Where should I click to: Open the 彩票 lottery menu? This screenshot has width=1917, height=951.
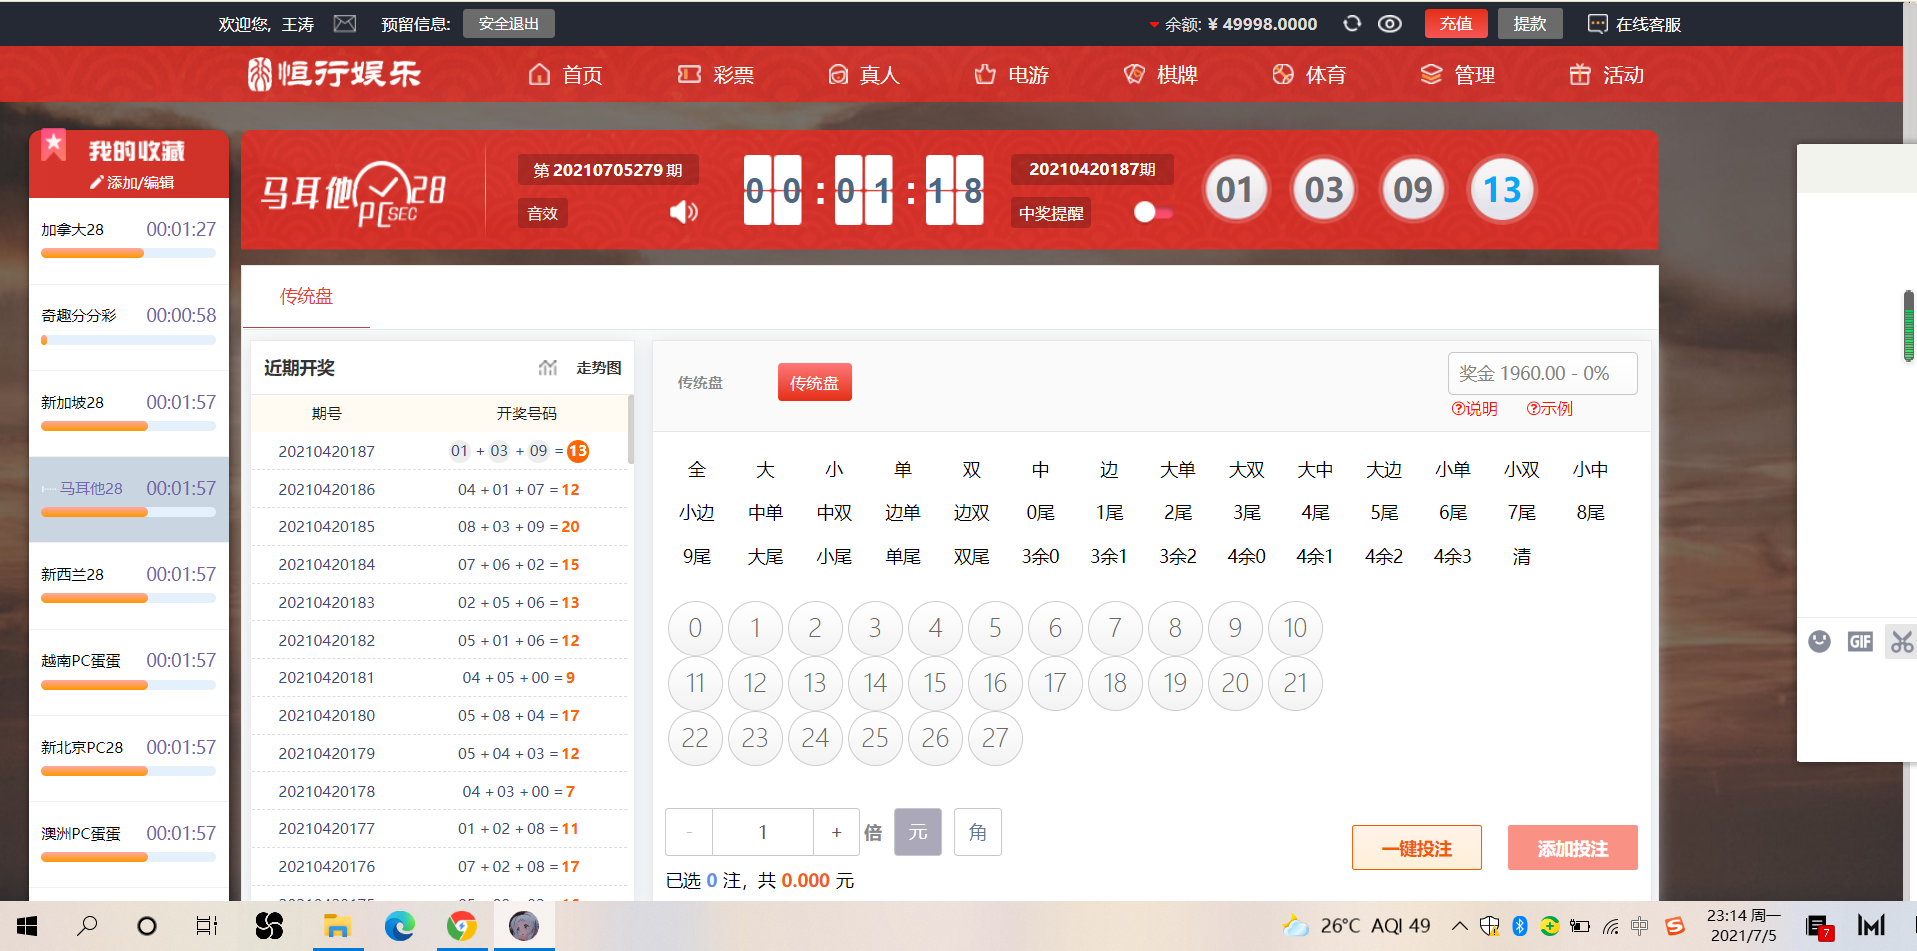[716, 75]
